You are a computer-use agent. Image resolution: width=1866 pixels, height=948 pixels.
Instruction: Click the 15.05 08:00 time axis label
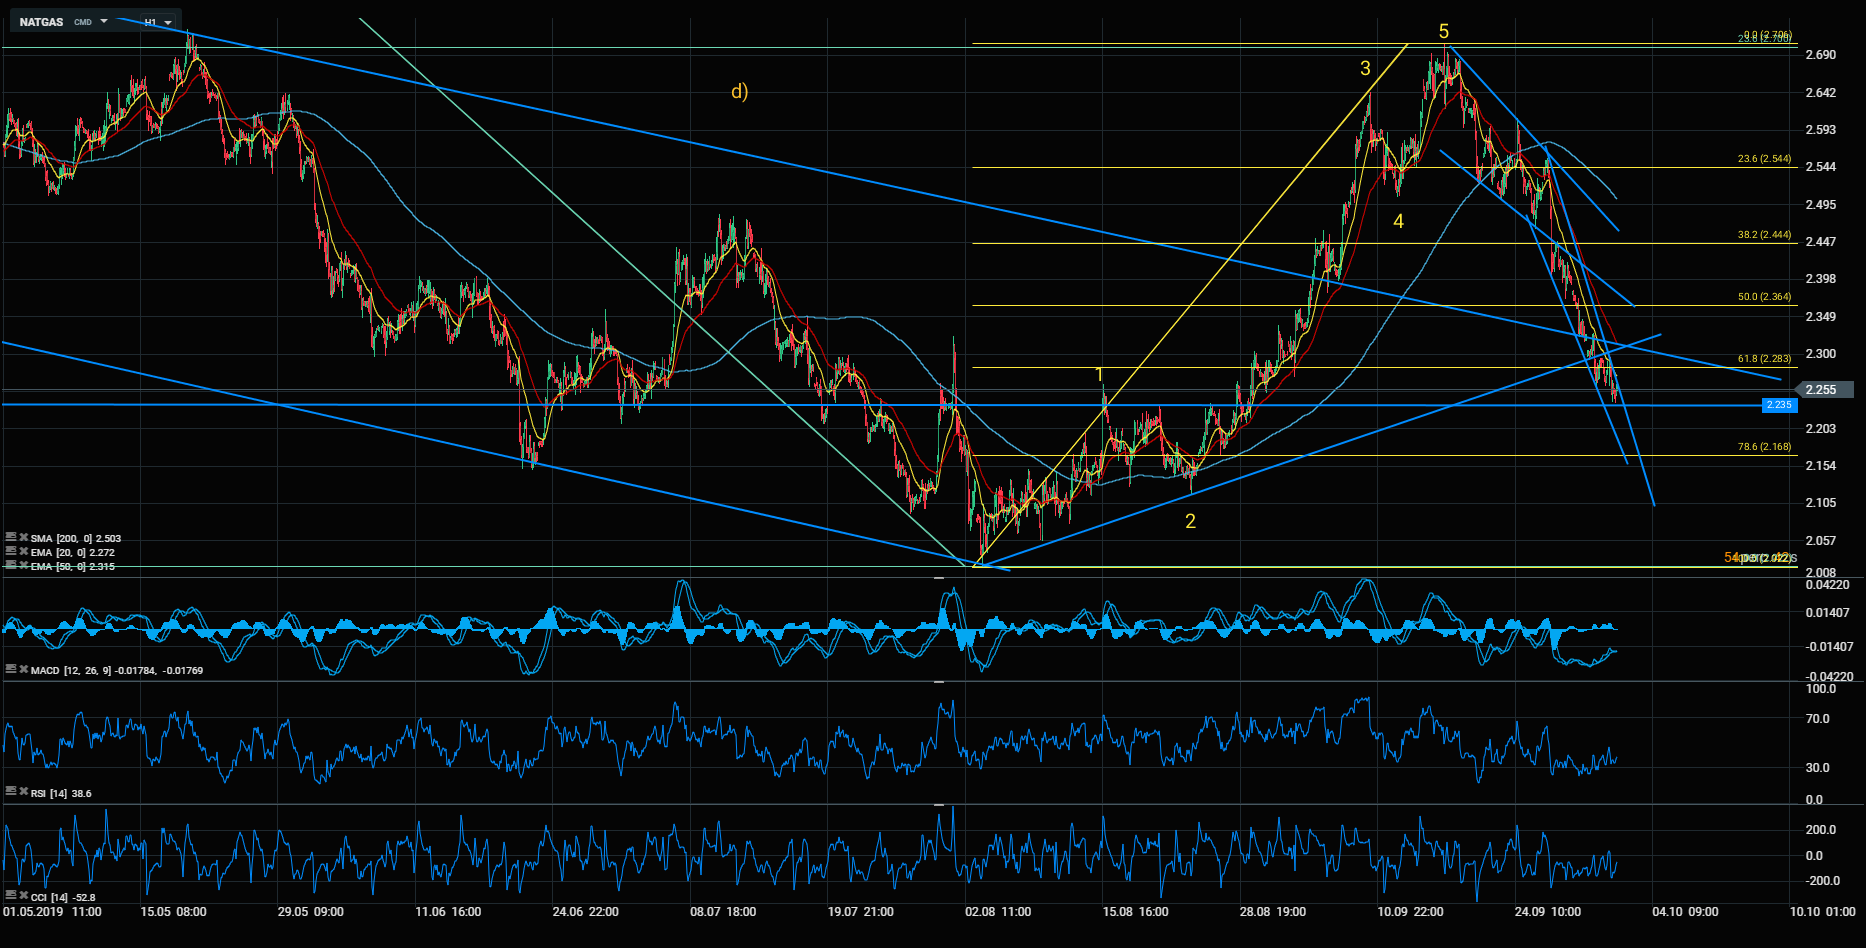173,912
